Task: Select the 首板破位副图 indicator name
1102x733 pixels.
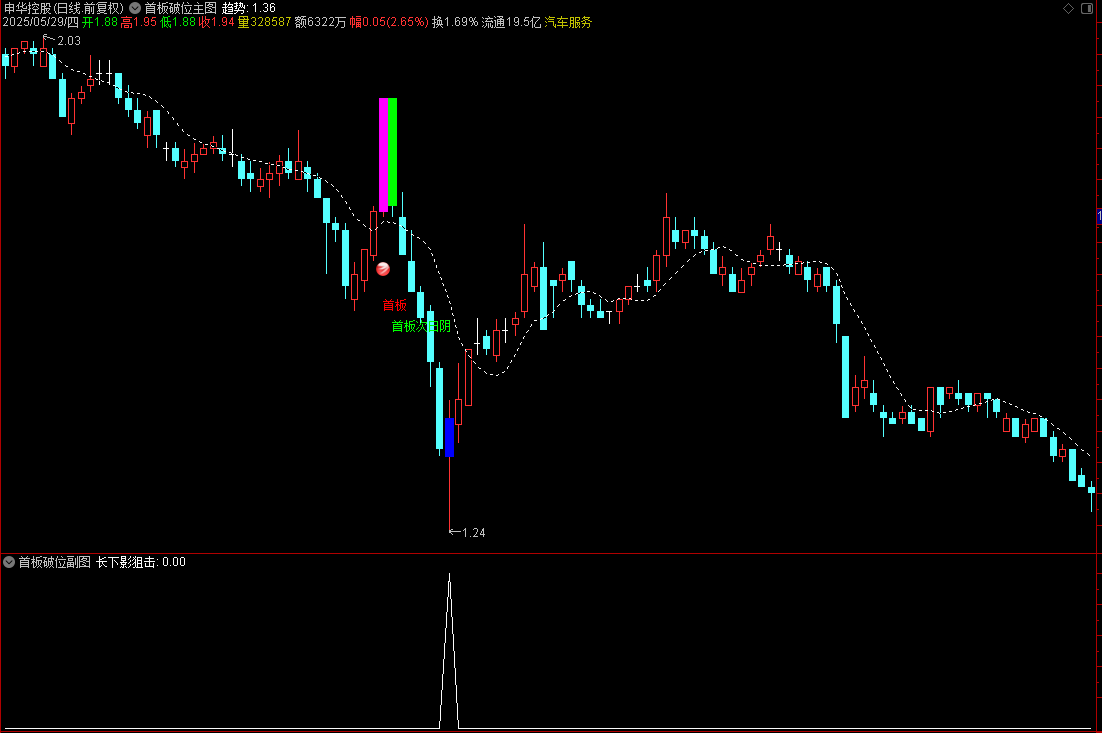Action: pyautogui.click(x=55, y=562)
